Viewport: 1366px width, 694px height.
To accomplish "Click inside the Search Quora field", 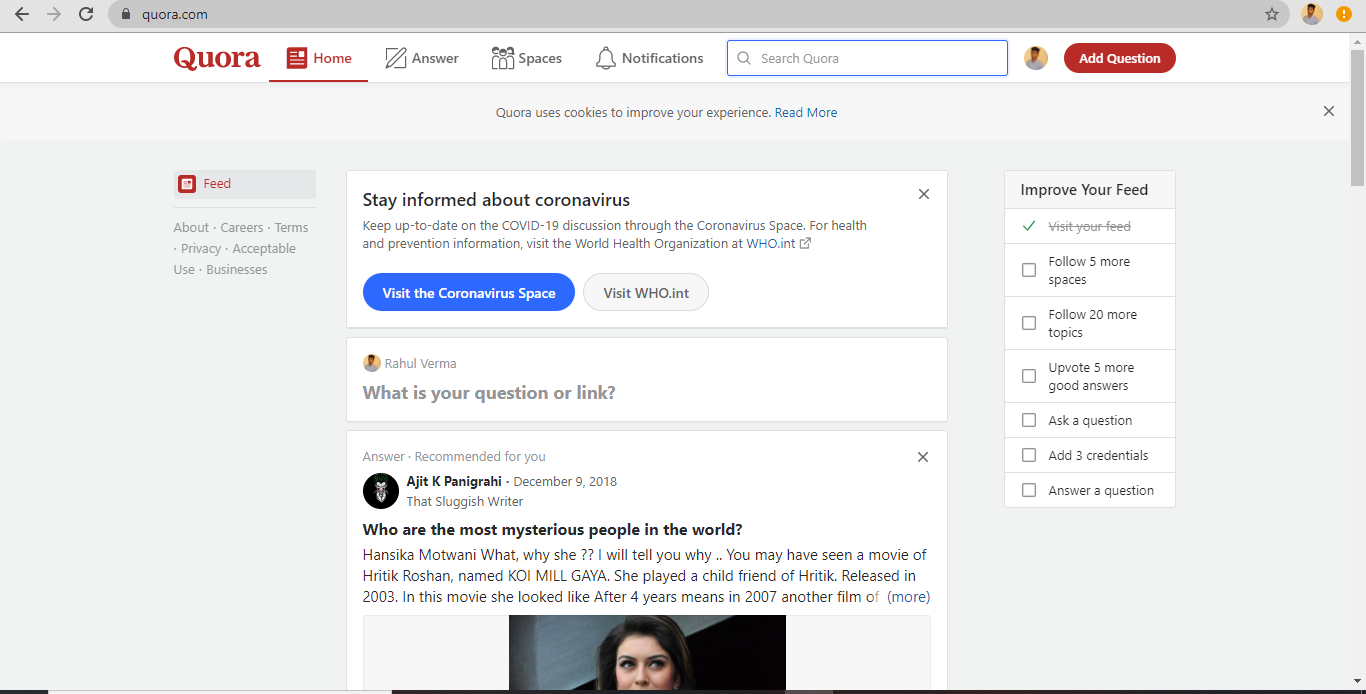I will [x=867, y=58].
